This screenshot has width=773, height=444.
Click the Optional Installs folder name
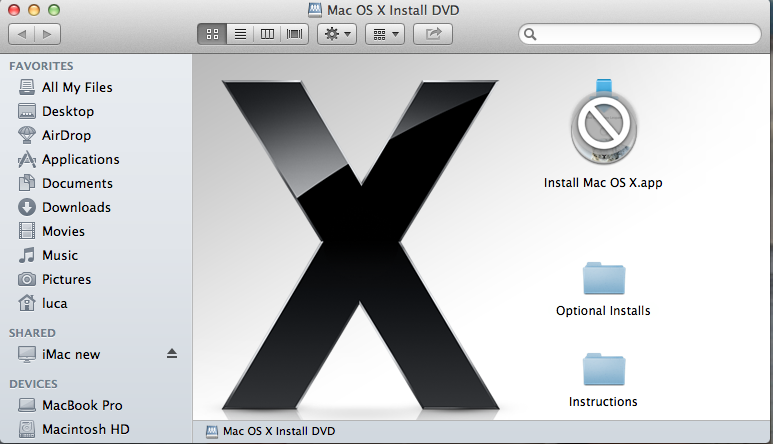(603, 311)
